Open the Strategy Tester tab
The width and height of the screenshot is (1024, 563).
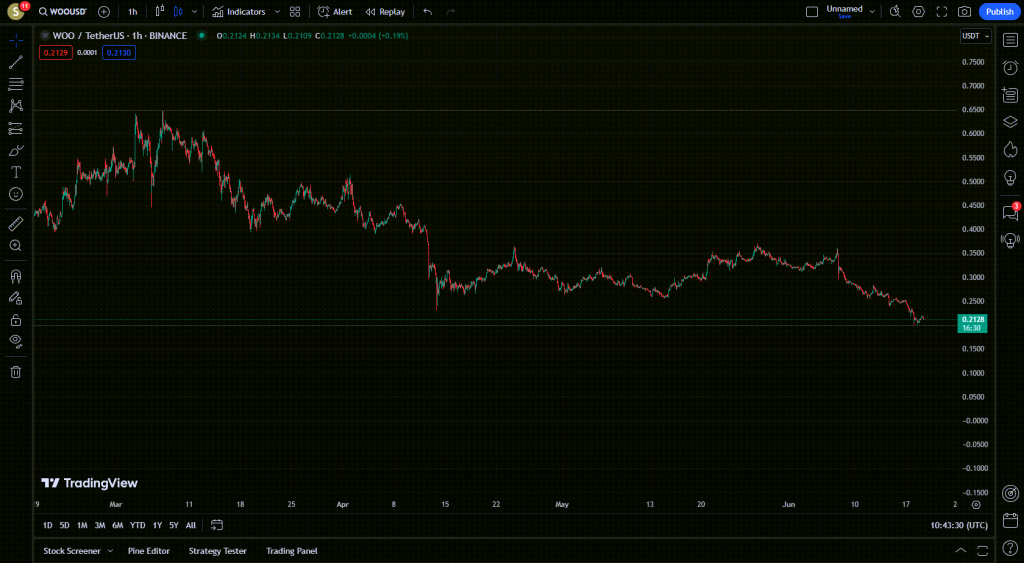(x=217, y=551)
